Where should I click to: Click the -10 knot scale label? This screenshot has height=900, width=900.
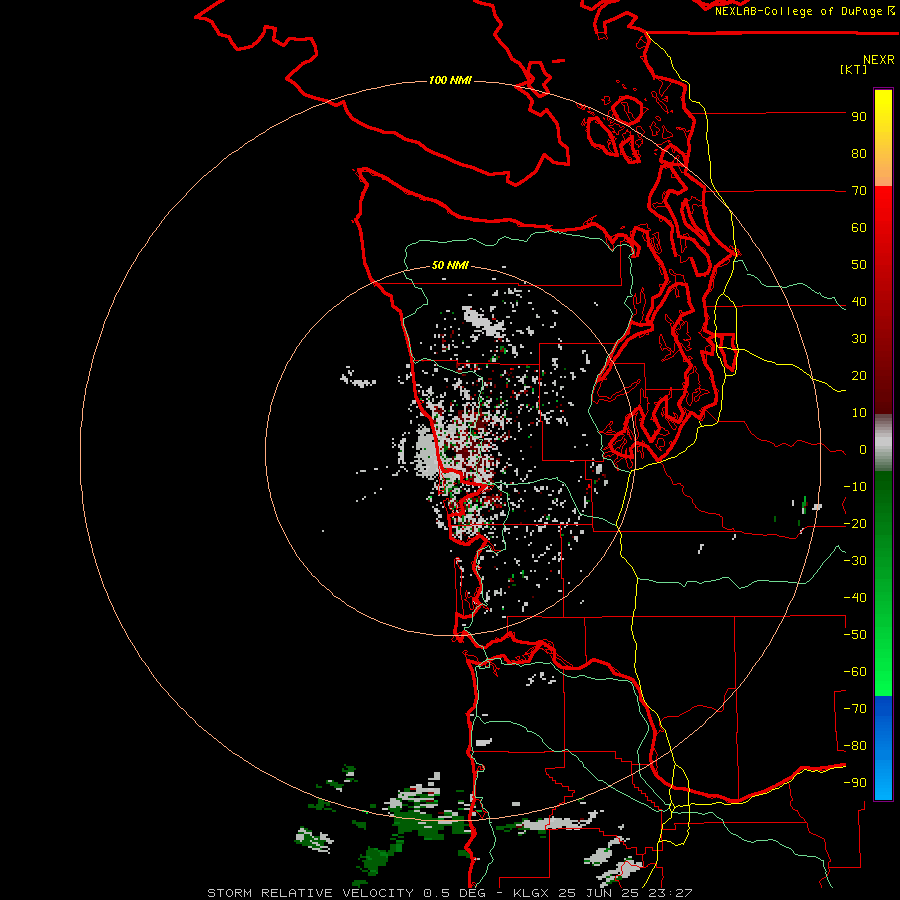pos(855,487)
